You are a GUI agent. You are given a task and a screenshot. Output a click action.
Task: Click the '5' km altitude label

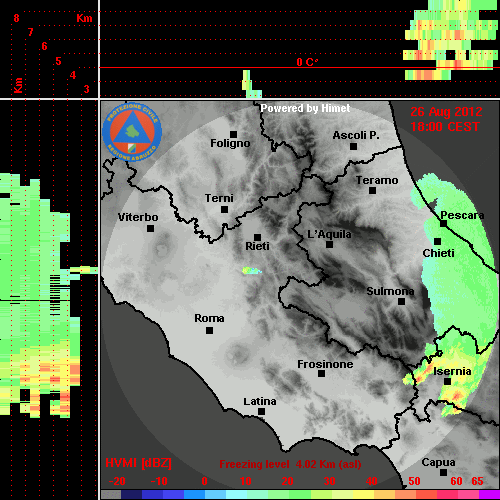click(x=58, y=61)
